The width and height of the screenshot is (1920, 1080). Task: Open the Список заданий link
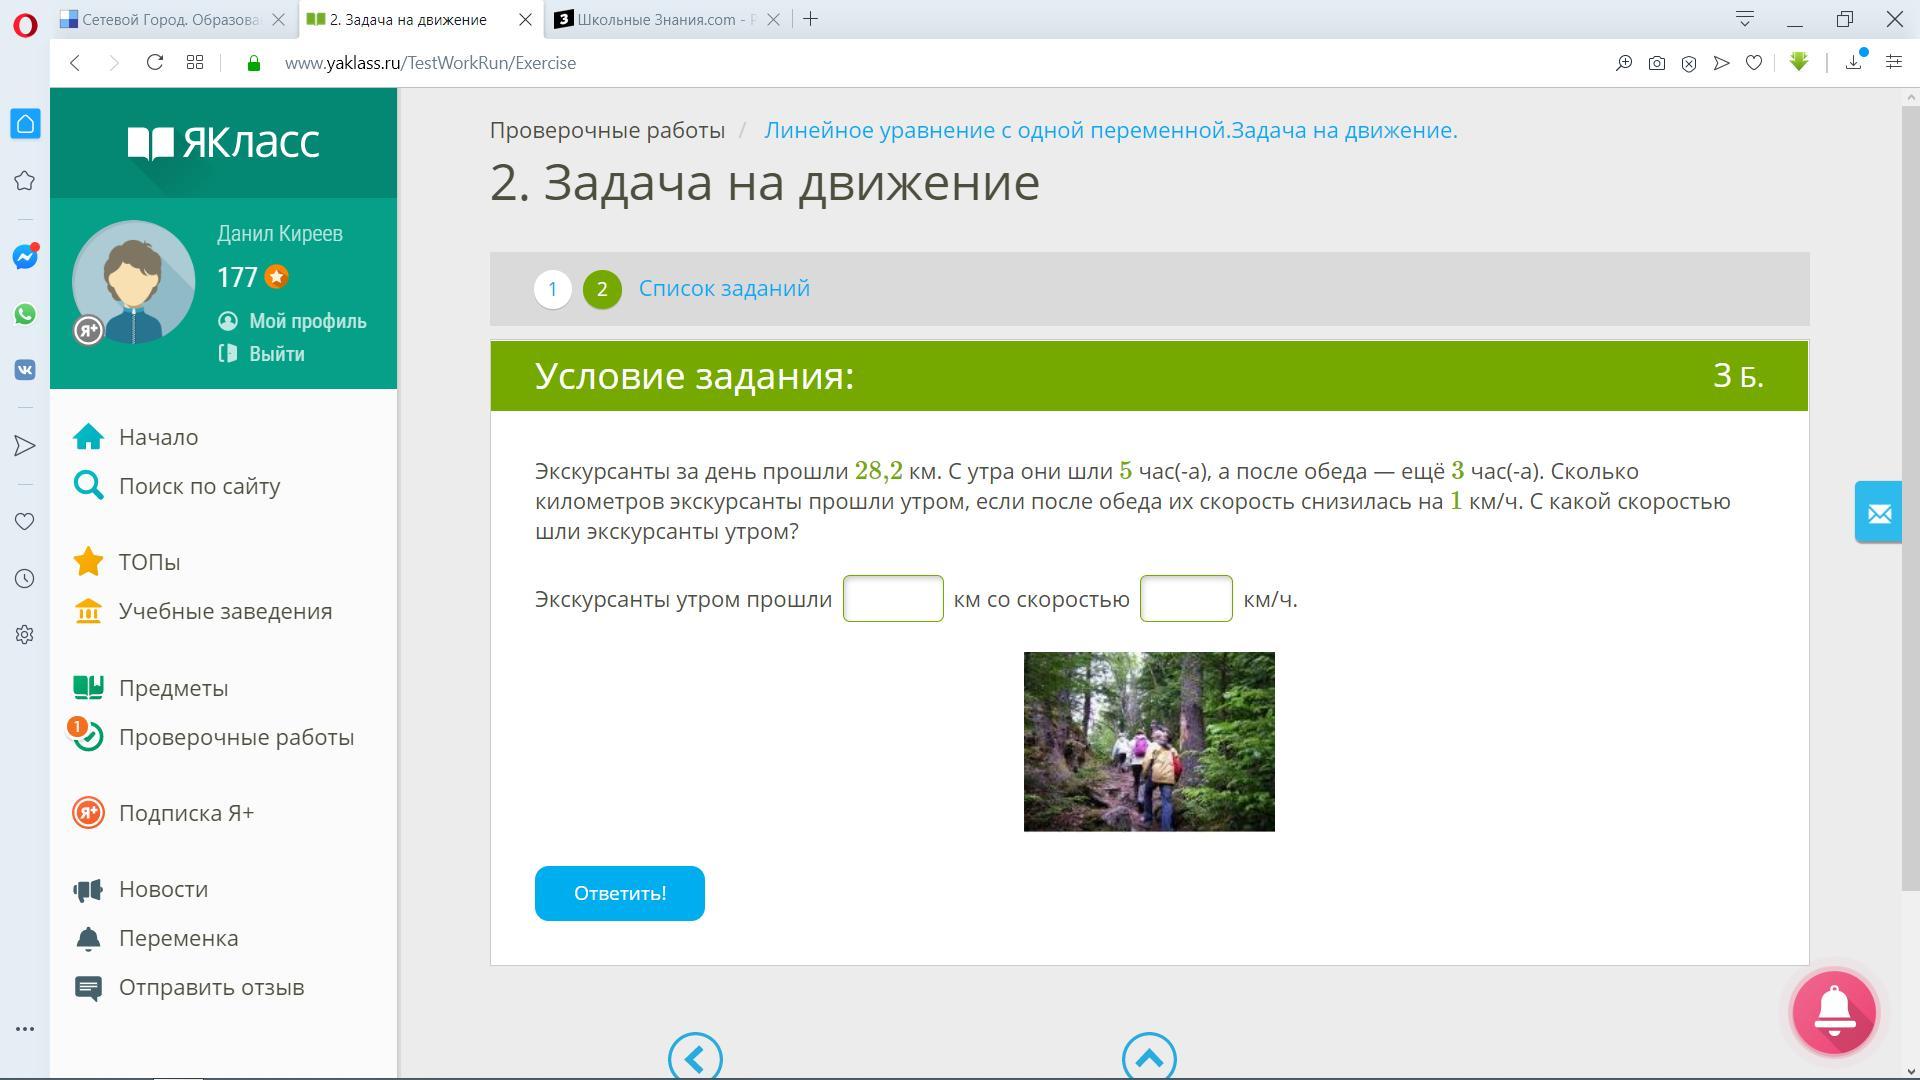coord(724,288)
